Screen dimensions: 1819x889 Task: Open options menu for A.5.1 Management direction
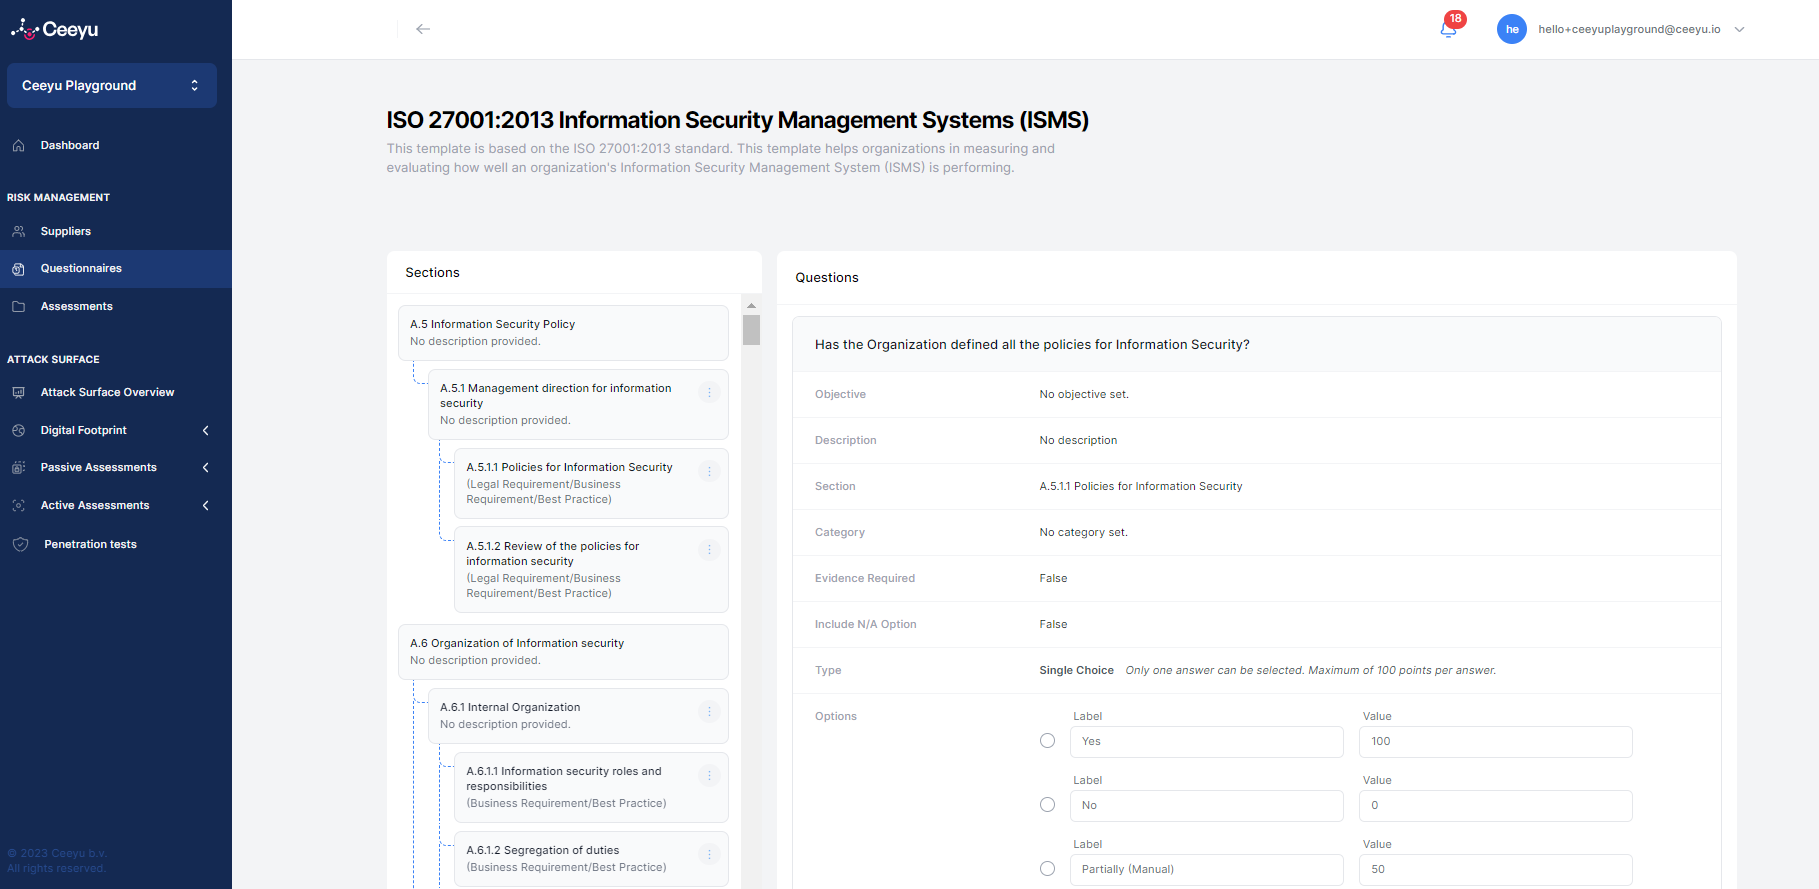(709, 392)
